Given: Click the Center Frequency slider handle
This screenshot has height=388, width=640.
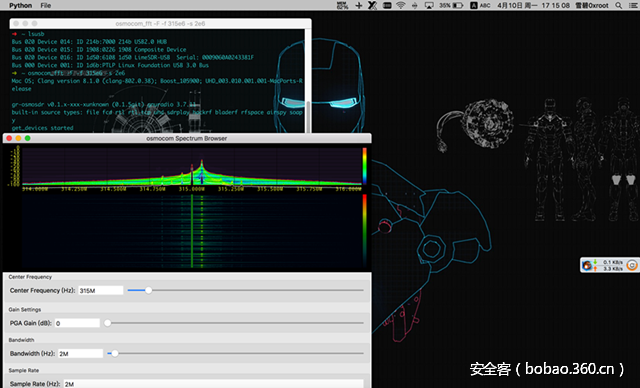Looking at the screenshot, I should click(x=149, y=290).
